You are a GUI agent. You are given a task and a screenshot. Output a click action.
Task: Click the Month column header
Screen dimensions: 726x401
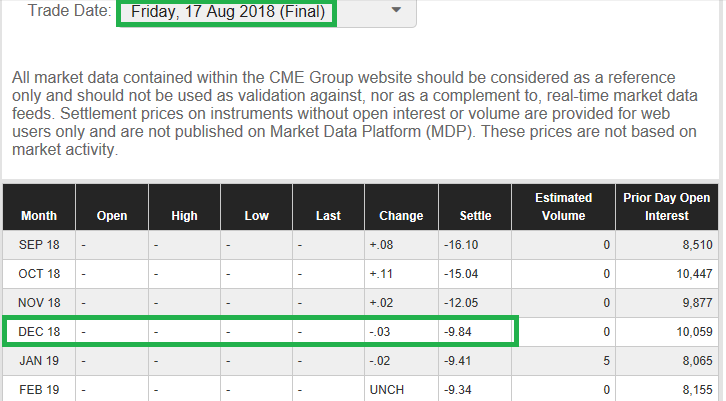coord(39,215)
